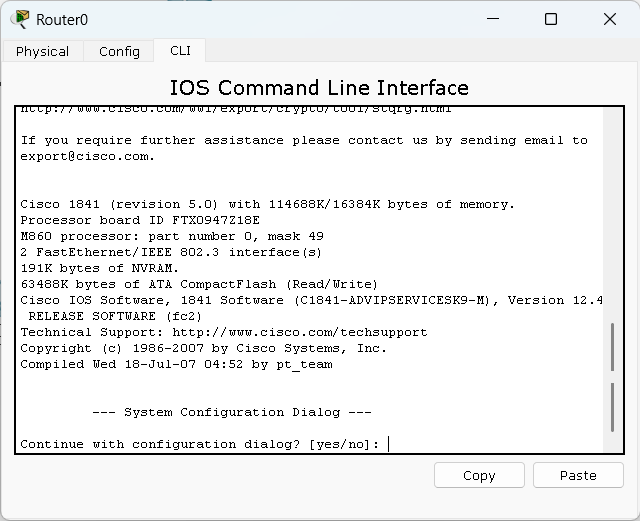Image resolution: width=640 pixels, height=521 pixels.
Task: Click 'RELEASE SOFTWARE (fc2)' line
Action: (115, 316)
